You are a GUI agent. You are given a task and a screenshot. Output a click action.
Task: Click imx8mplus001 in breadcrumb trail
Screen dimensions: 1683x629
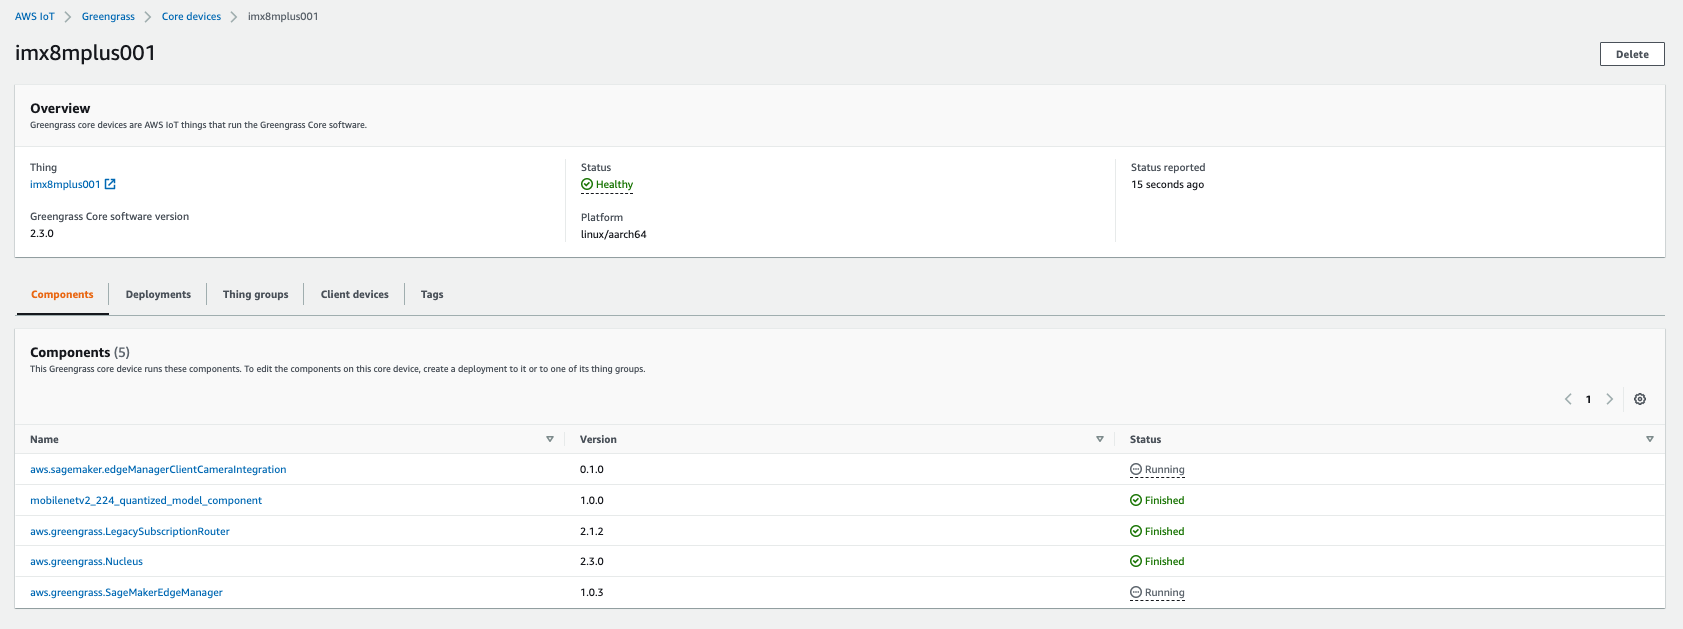tap(283, 16)
